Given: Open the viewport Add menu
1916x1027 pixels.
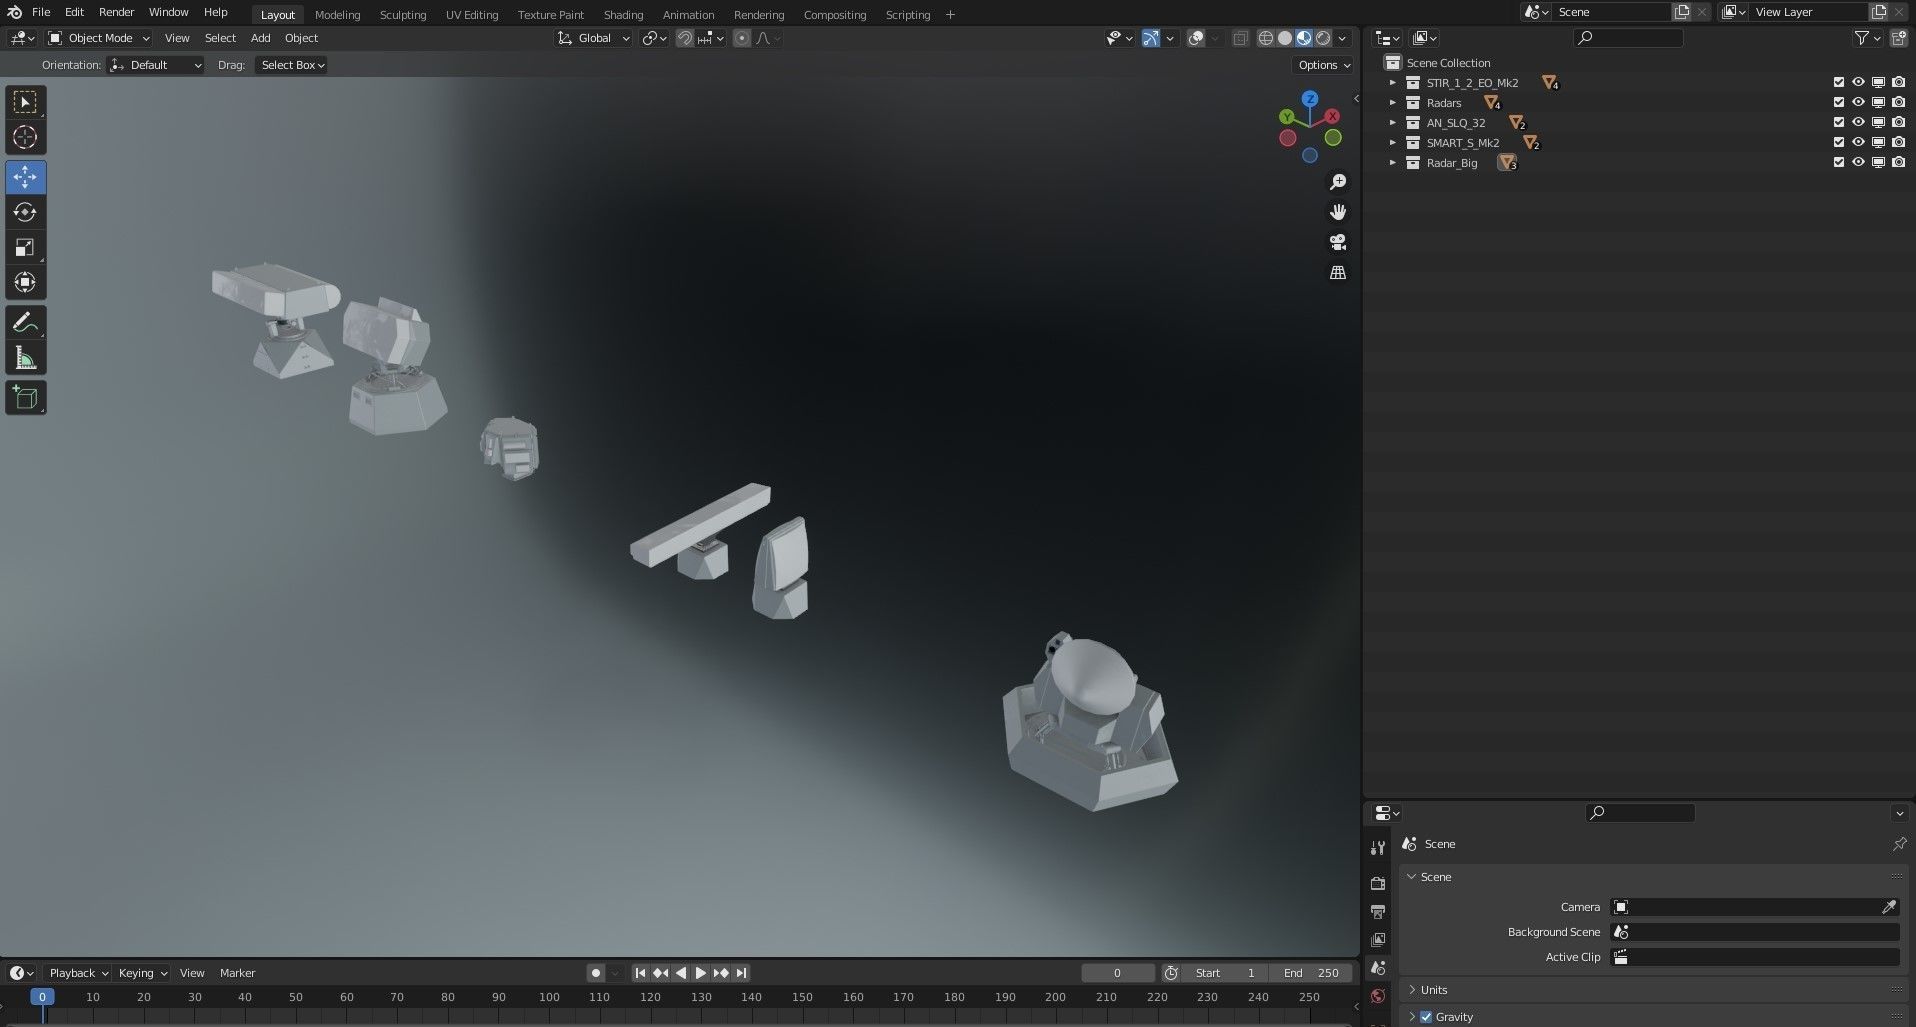Looking at the screenshot, I should pyautogui.click(x=261, y=38).
